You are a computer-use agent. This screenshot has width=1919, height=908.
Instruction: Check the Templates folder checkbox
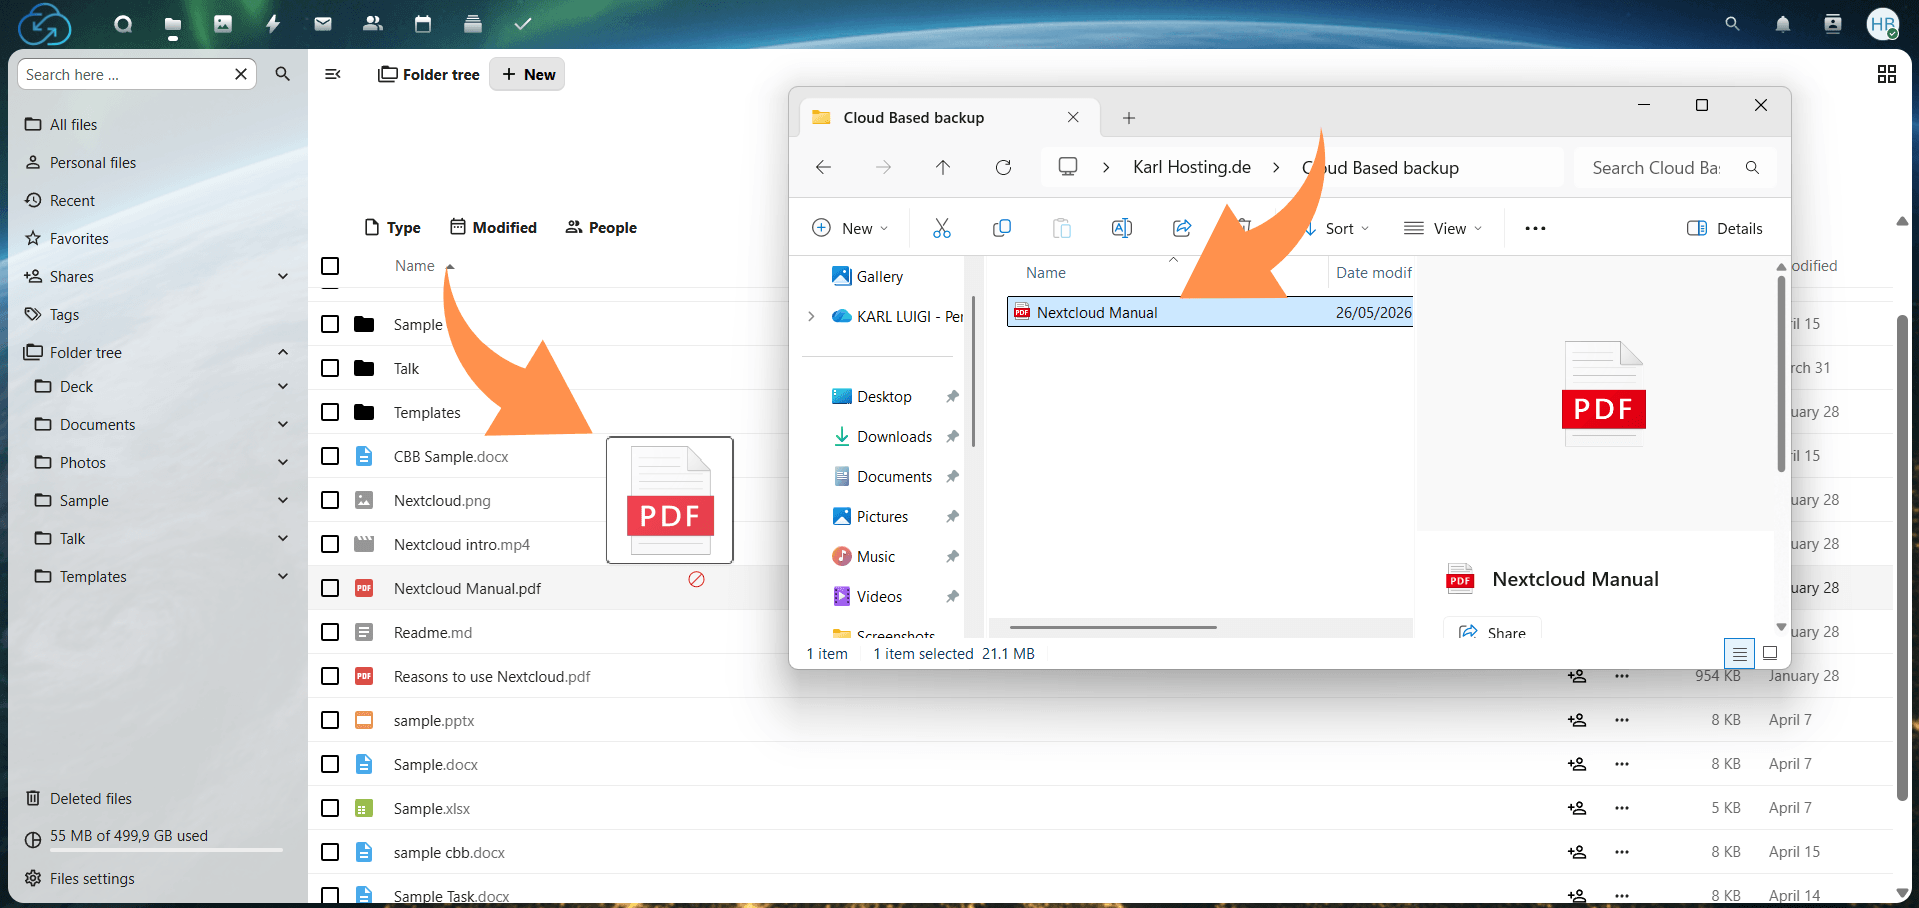tap(330, 412)
